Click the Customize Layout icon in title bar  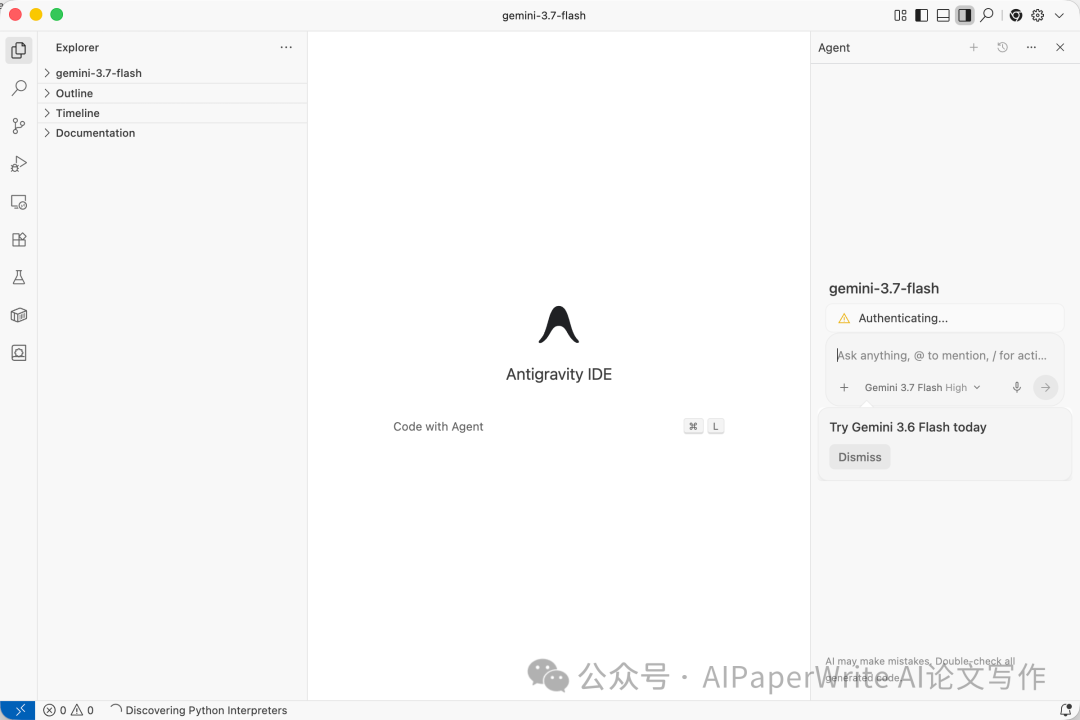(x=900, y=15)
